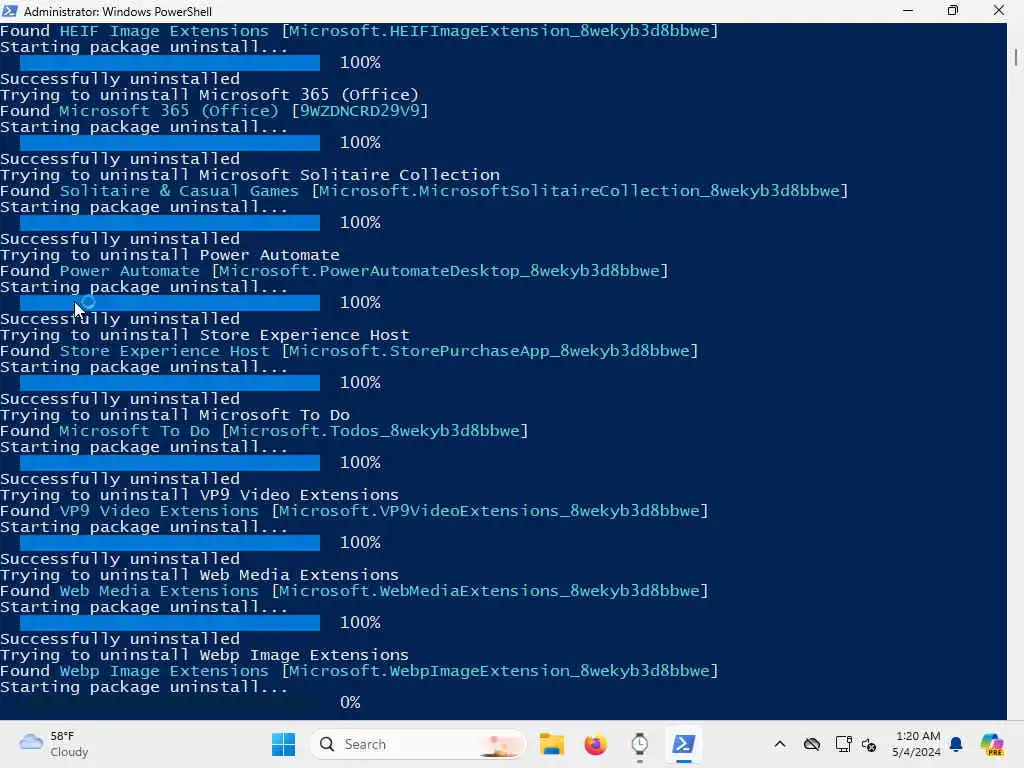Image resolution: width=1024 pixels, height=768 pixels.
Task: Click the HEIF Image Extensions uninstall progress bar
Action: click(x=170, y=63)
